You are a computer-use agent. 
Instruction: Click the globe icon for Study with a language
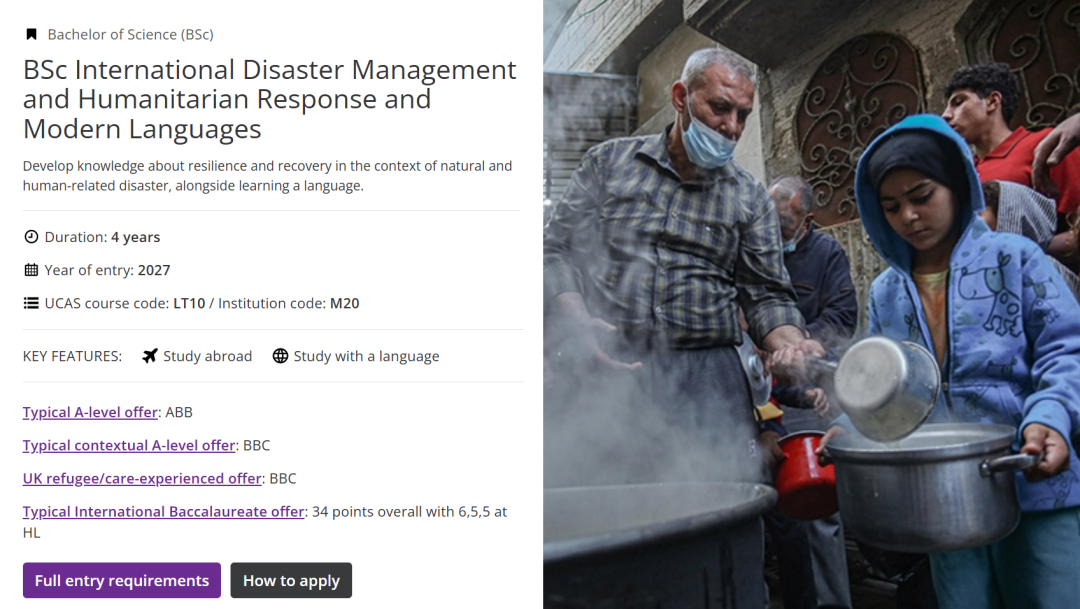coord(280,356)
